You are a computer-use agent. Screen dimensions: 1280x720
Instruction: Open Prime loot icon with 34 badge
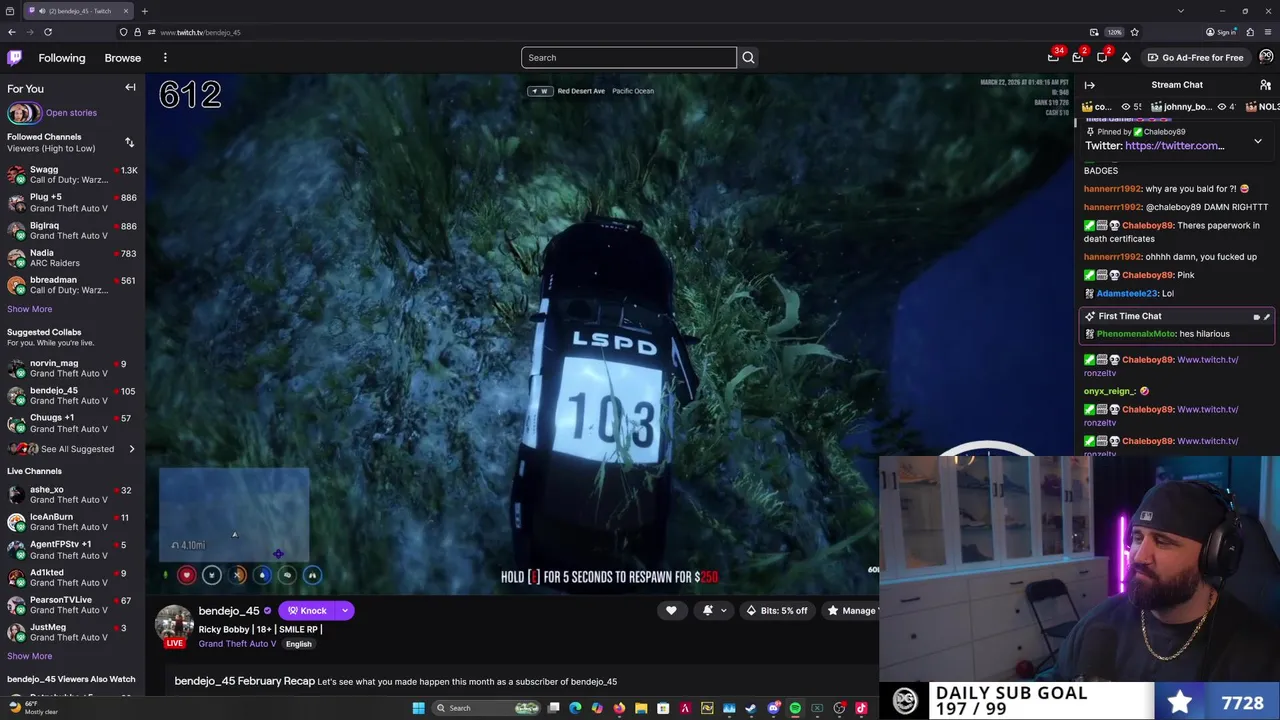click(x=1054, y=57)
